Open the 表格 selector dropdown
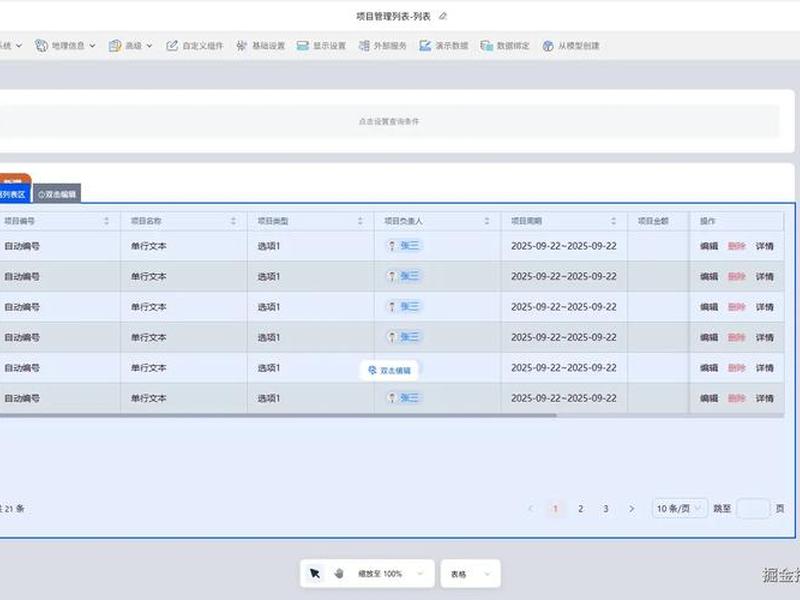This screenshot has height=600, width=800. 470,574
